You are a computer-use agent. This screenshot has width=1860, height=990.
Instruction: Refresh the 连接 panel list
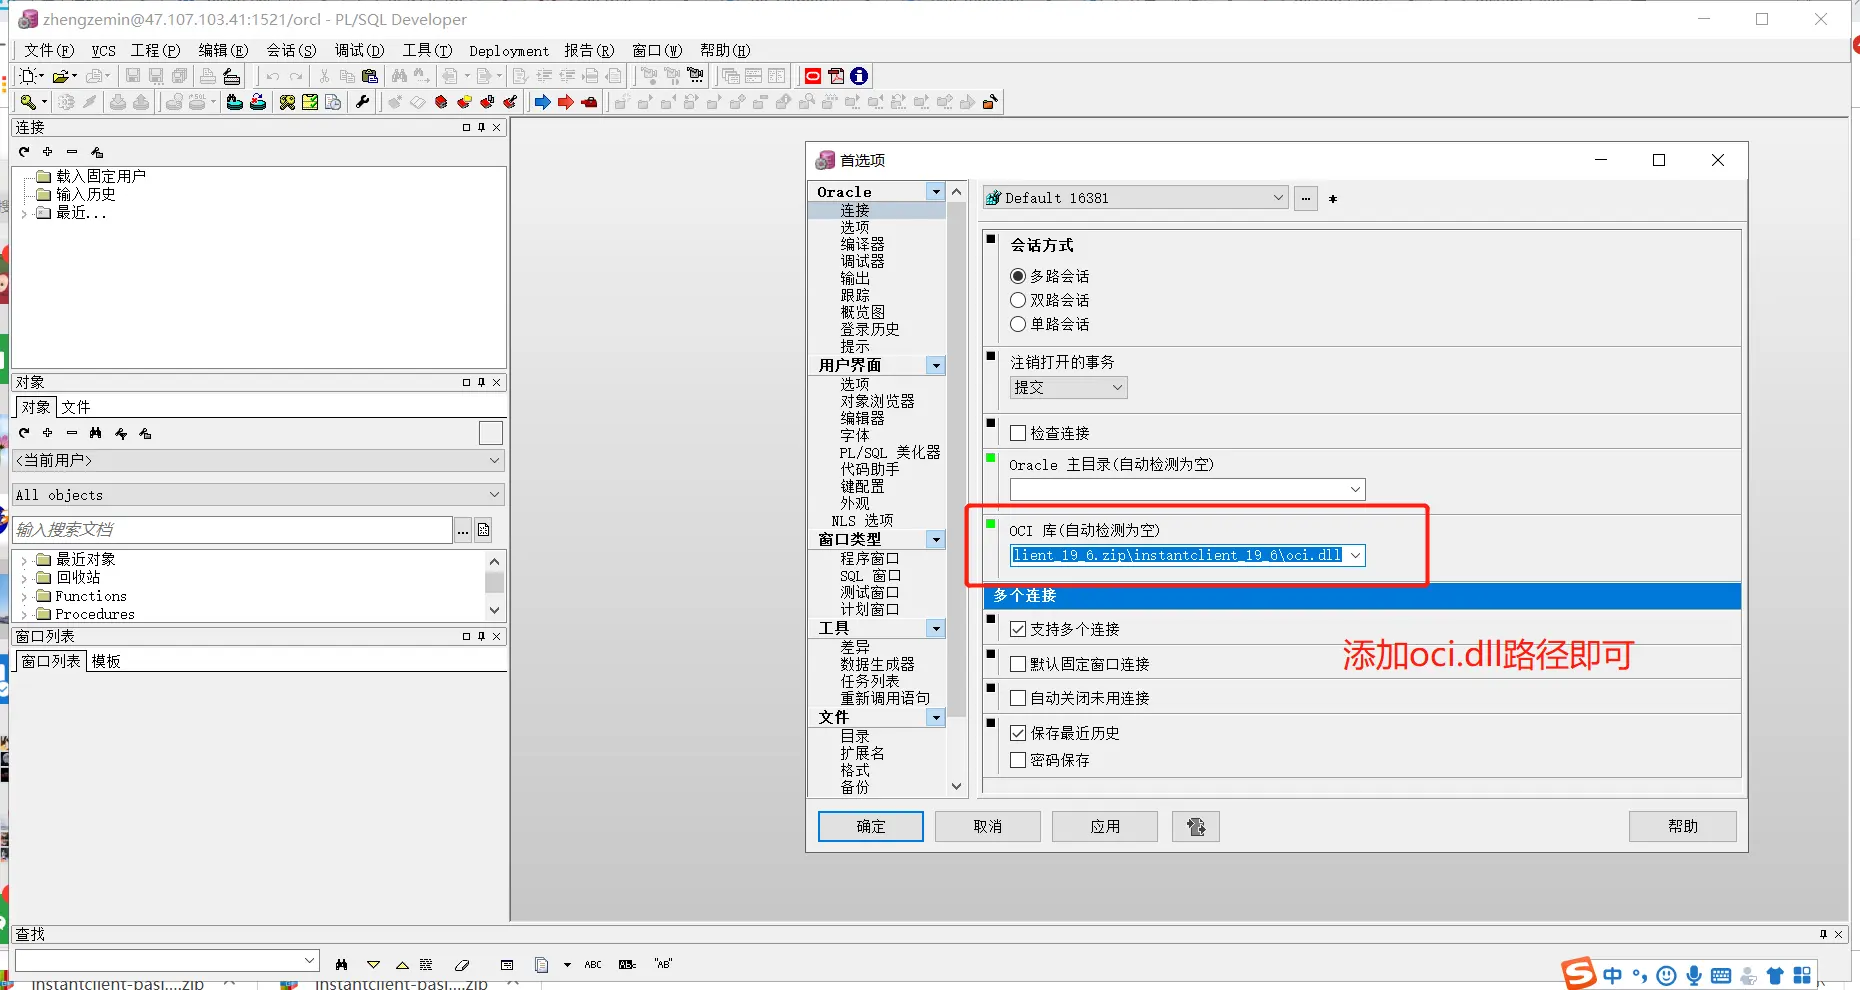pyautogui.click(x=24, y=152)
